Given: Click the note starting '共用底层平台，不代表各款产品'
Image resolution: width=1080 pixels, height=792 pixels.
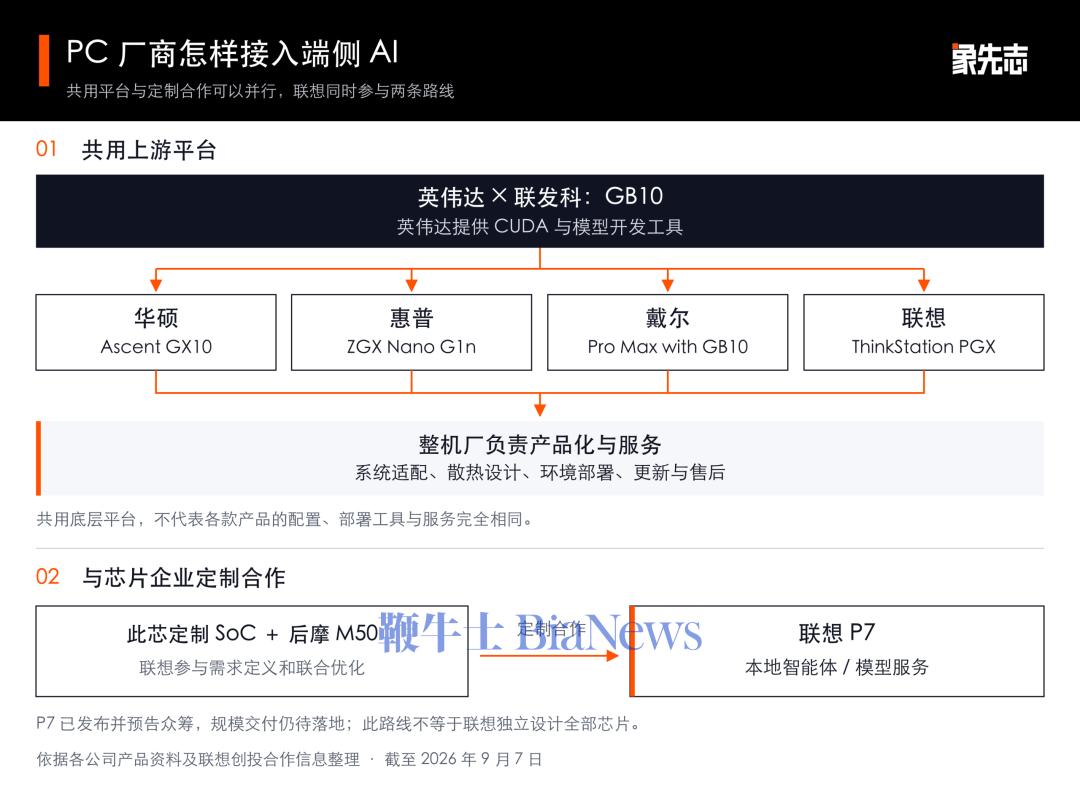Looking at the screenshot, I should (285, 519).
